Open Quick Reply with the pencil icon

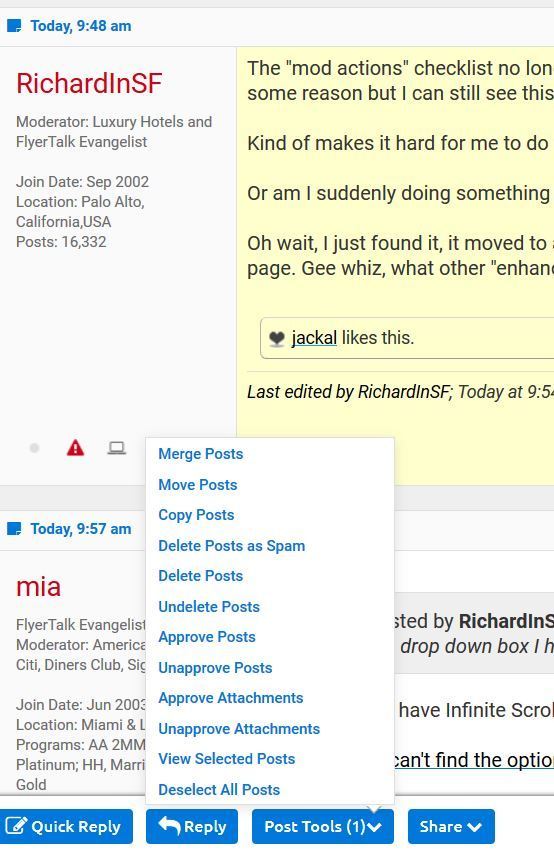pos(66,827)
